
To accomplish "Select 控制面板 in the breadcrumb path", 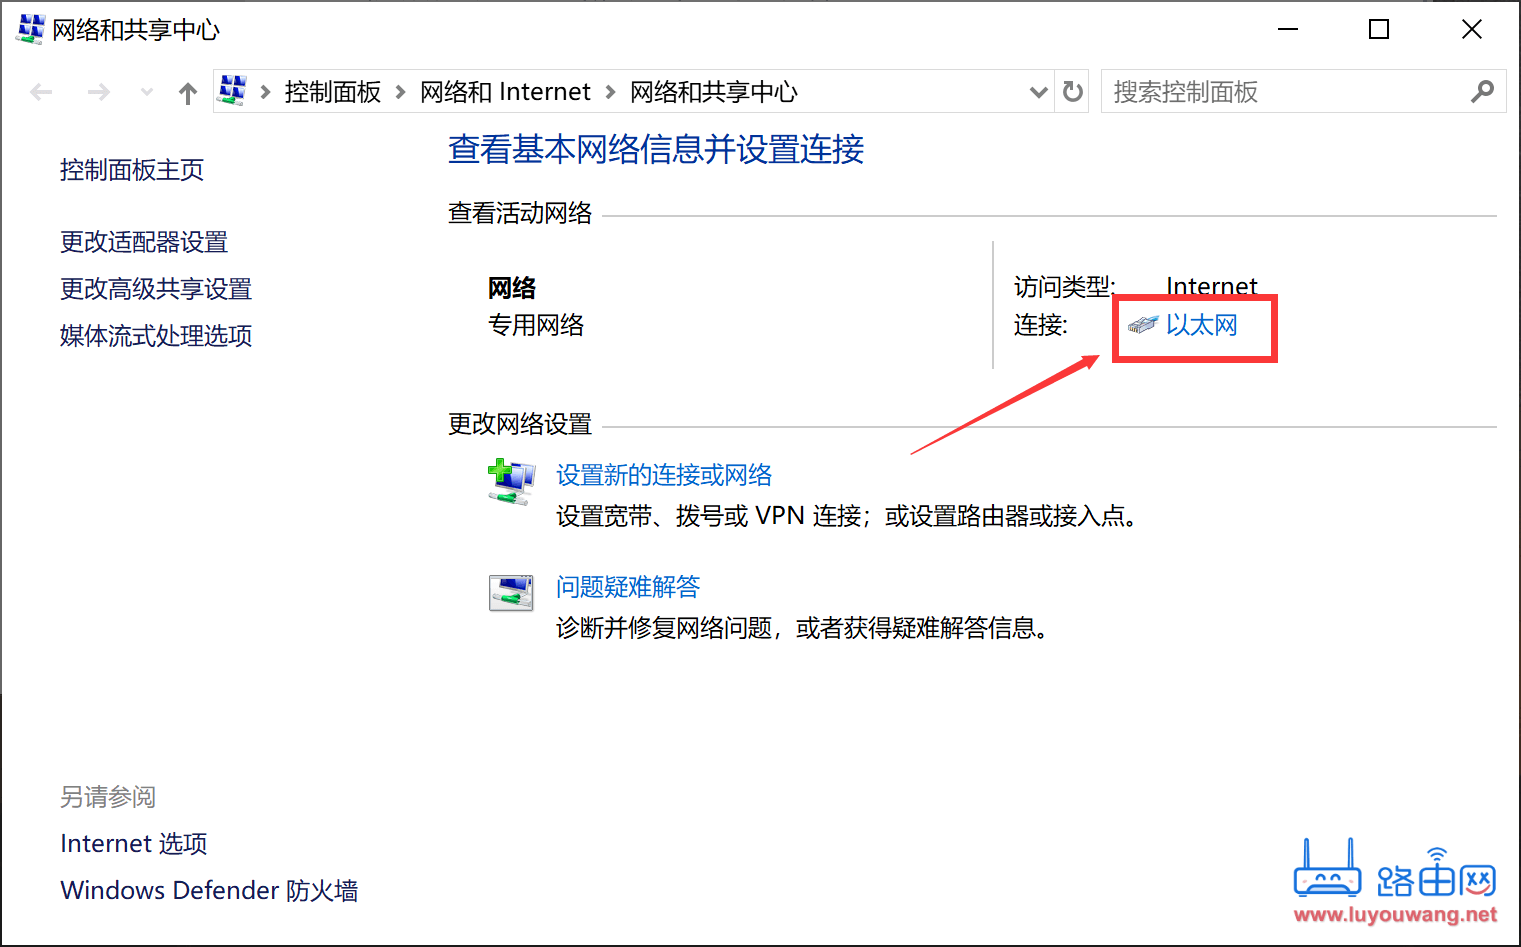I will pos(332,91).
